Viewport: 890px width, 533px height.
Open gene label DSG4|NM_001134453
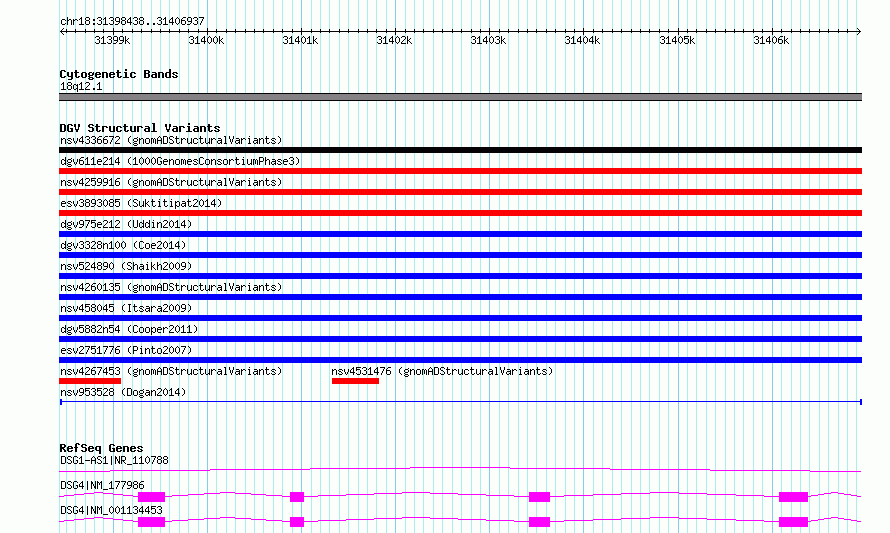click(x=111, y=510)
